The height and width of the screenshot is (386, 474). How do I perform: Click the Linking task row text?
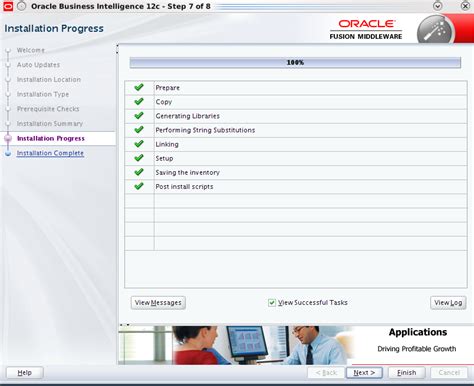pyautogui.click(x=167, y=144)
